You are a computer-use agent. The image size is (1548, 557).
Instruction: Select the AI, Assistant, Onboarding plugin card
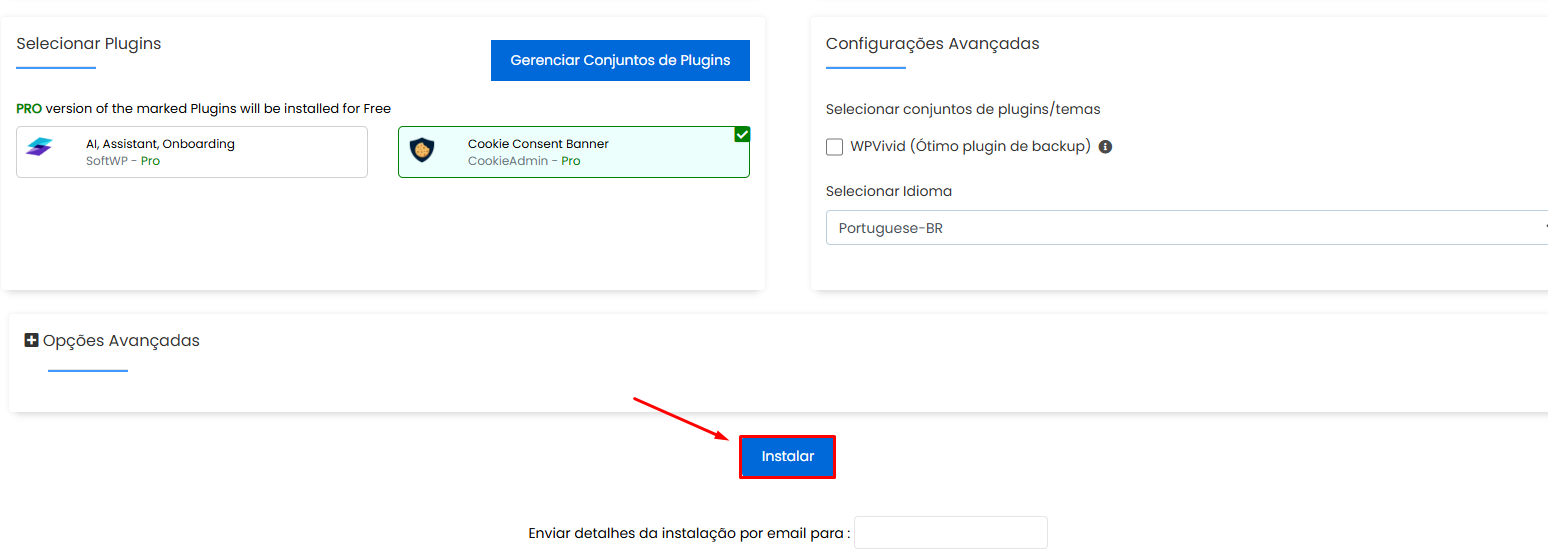(x=192, y=152)
